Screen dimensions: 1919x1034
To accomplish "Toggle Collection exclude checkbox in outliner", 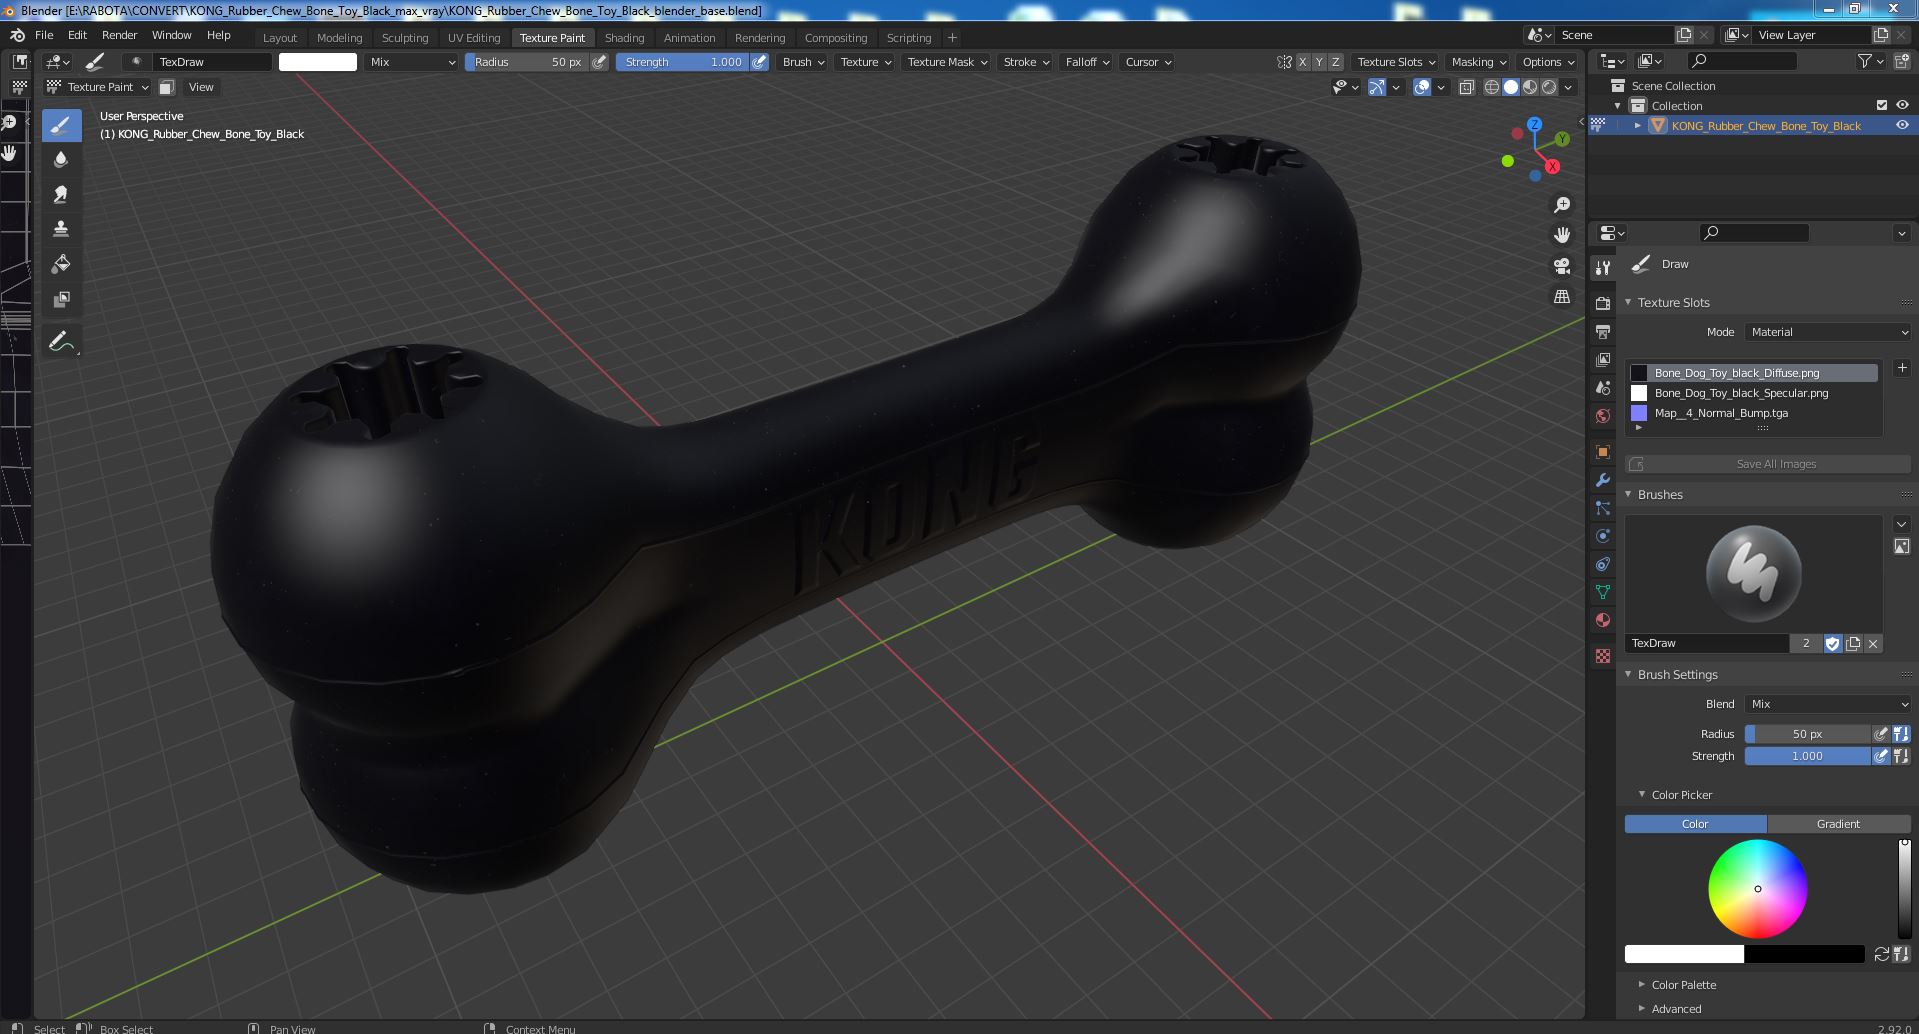I will [x=1882, y=105].
